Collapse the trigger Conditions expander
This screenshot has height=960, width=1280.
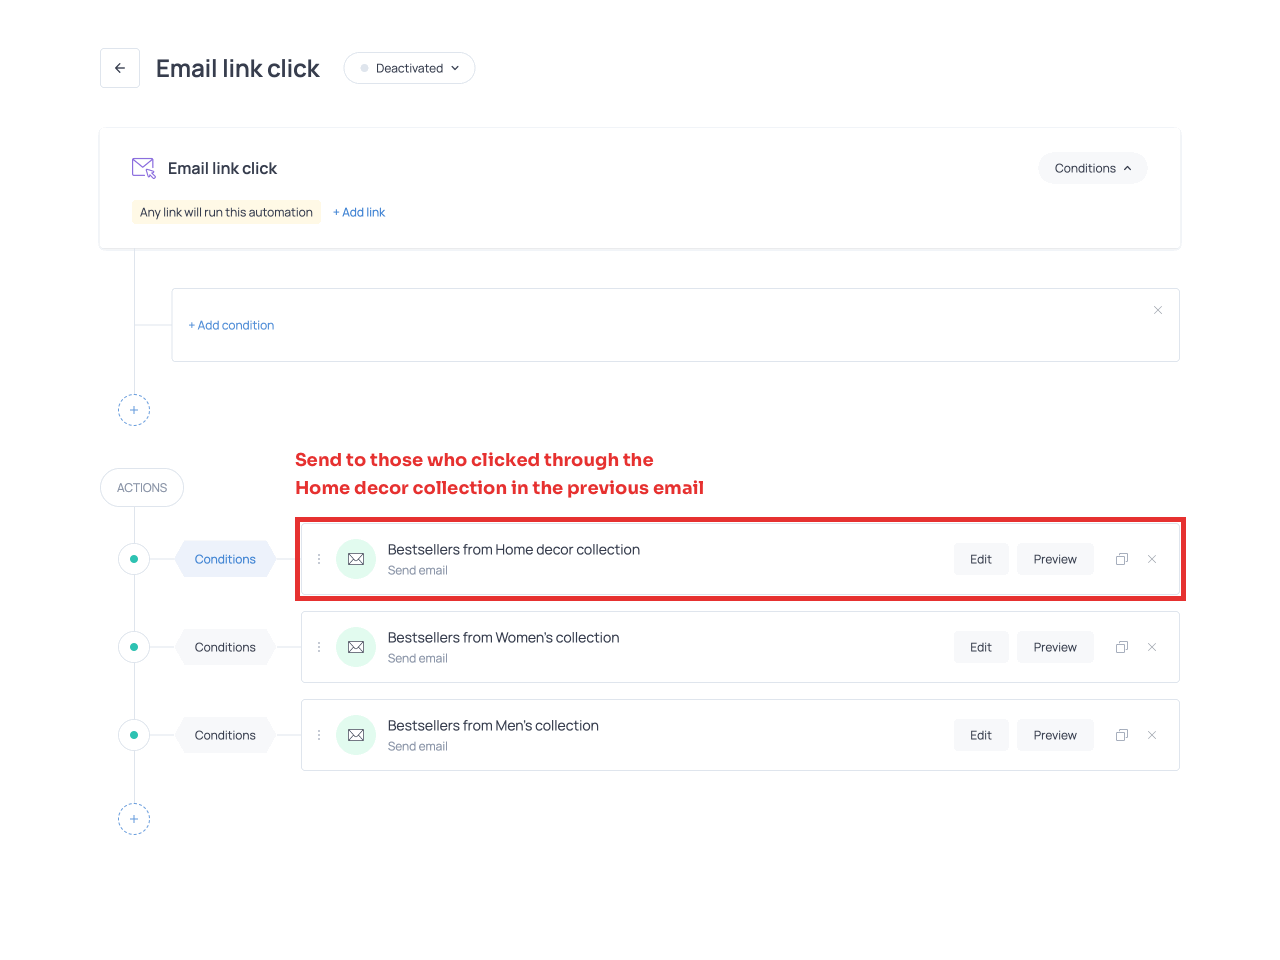[1092, 168]
